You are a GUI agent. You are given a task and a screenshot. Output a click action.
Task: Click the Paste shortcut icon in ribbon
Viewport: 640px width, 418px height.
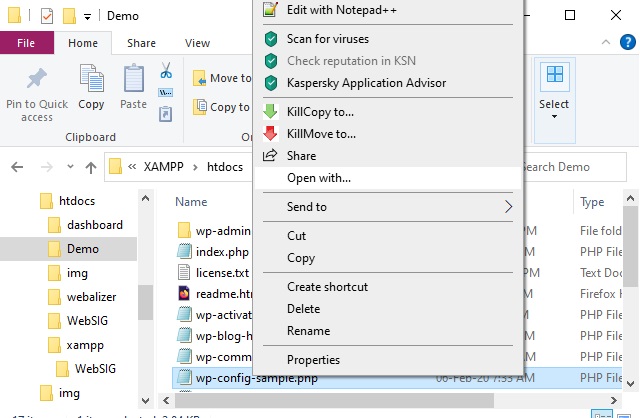pos(165,114)
